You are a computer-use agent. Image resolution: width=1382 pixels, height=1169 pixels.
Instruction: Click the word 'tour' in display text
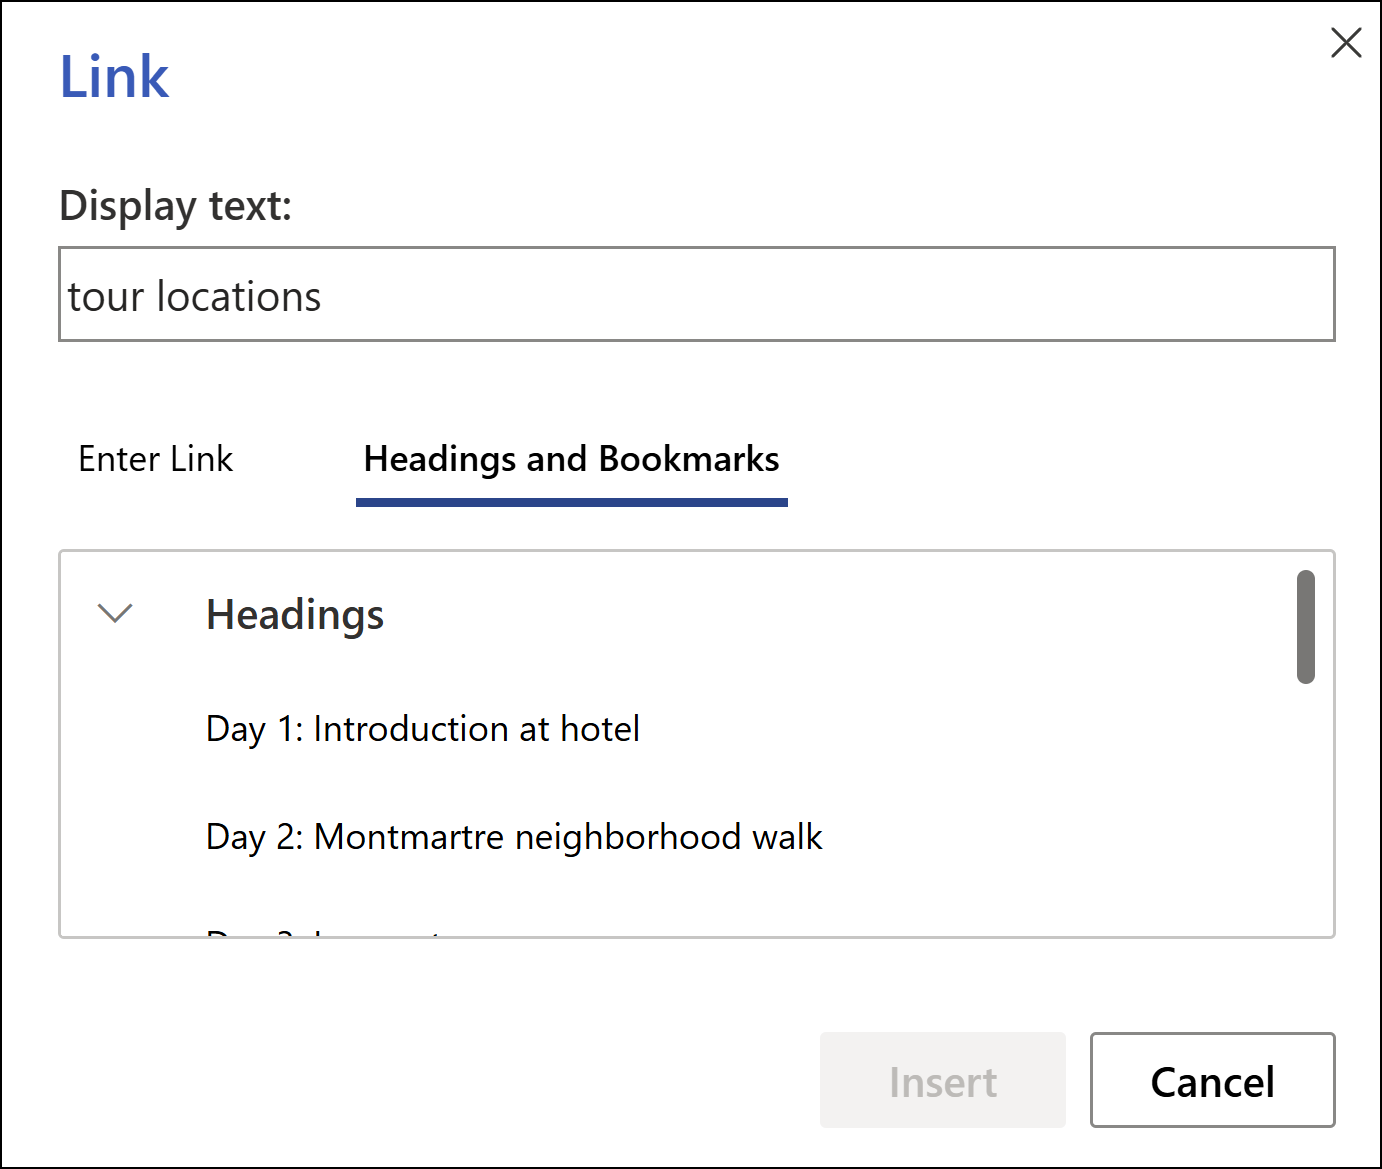pyautogui.click(x=105, y=297)
